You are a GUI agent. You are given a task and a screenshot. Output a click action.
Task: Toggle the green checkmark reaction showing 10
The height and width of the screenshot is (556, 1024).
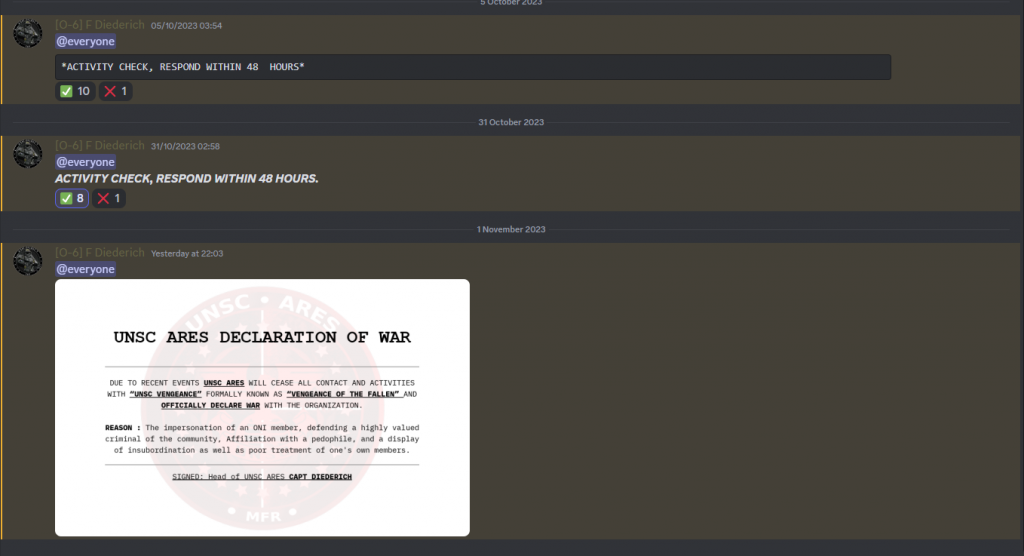tap(75, 91)
